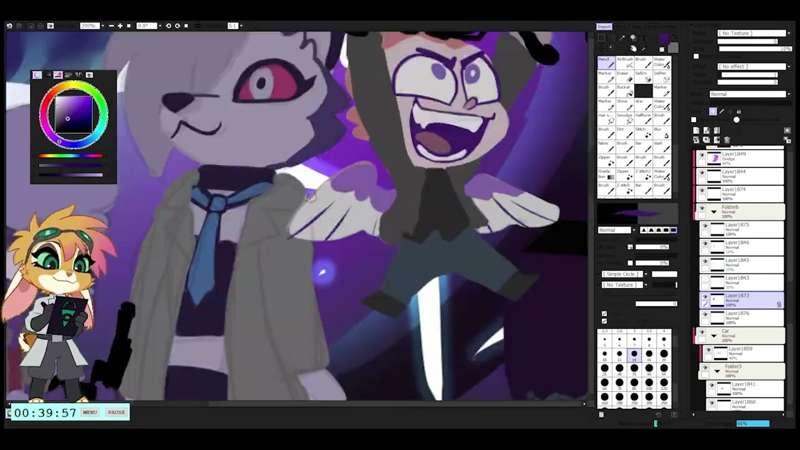Image resolution: width=800 pixels, height=450 pixels.
Task: Select the highlighted Layer1873 row
Action: (741, 300)
